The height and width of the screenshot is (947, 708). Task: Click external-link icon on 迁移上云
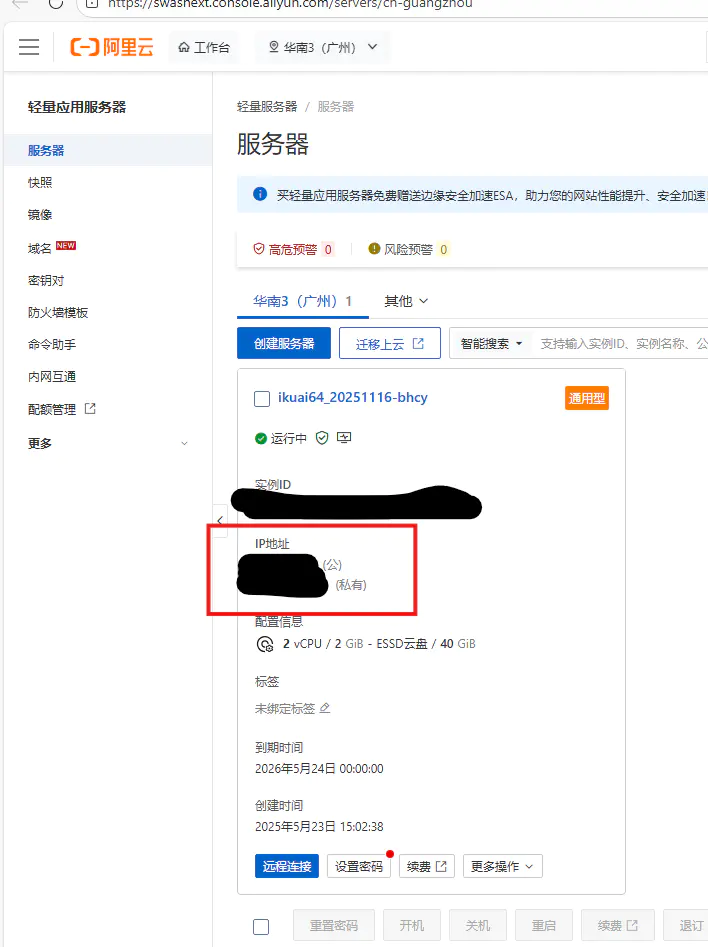click(x=418, y=343)
